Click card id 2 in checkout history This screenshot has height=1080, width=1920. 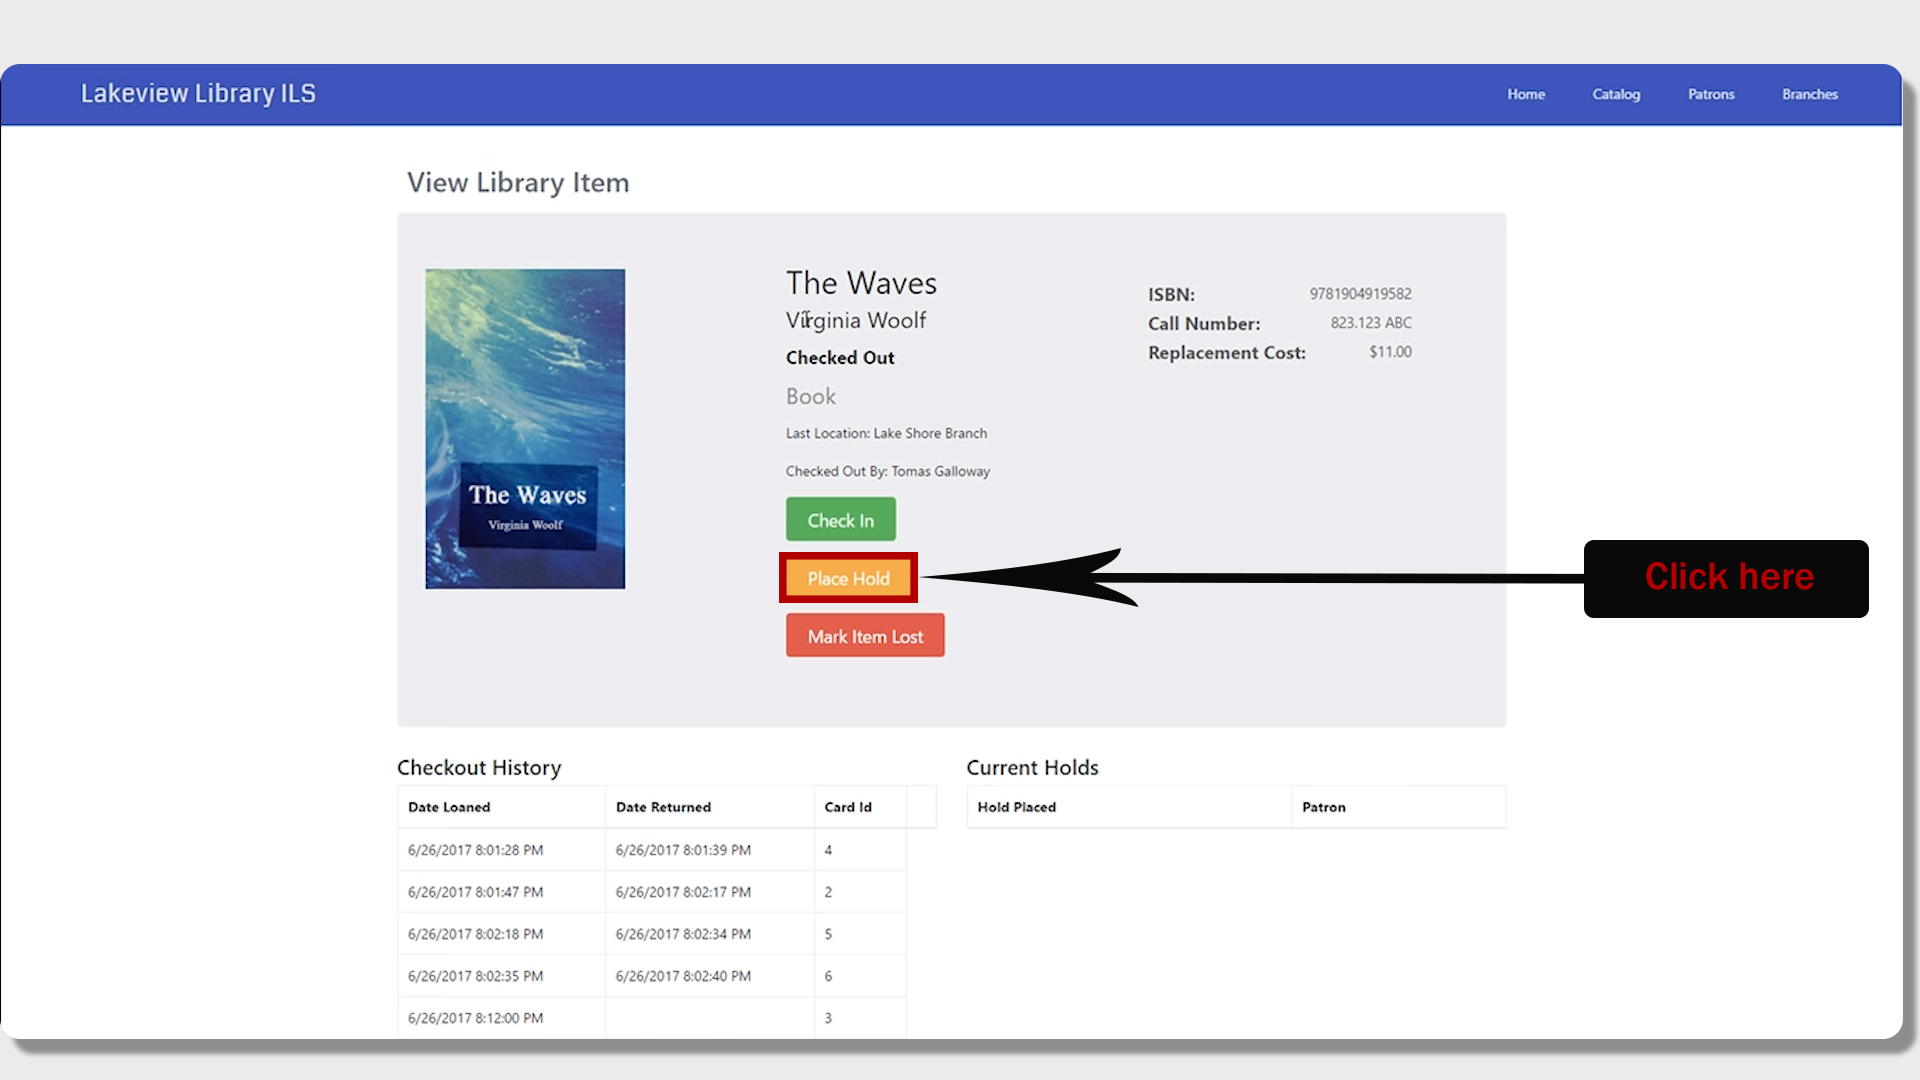[x=828, y=892]
